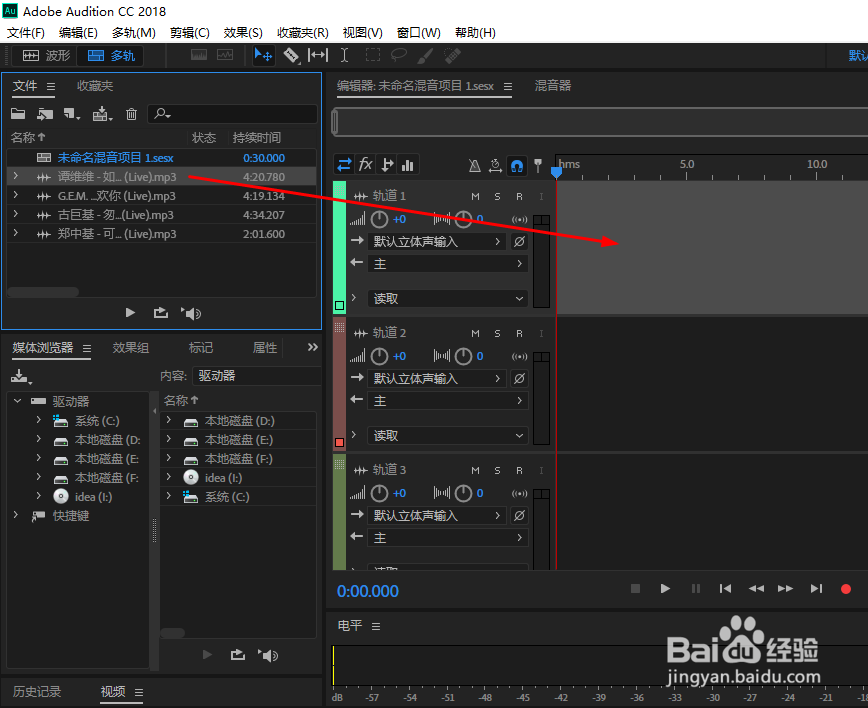Click insert into multitrack icon in Files panel

coord(102,114)
